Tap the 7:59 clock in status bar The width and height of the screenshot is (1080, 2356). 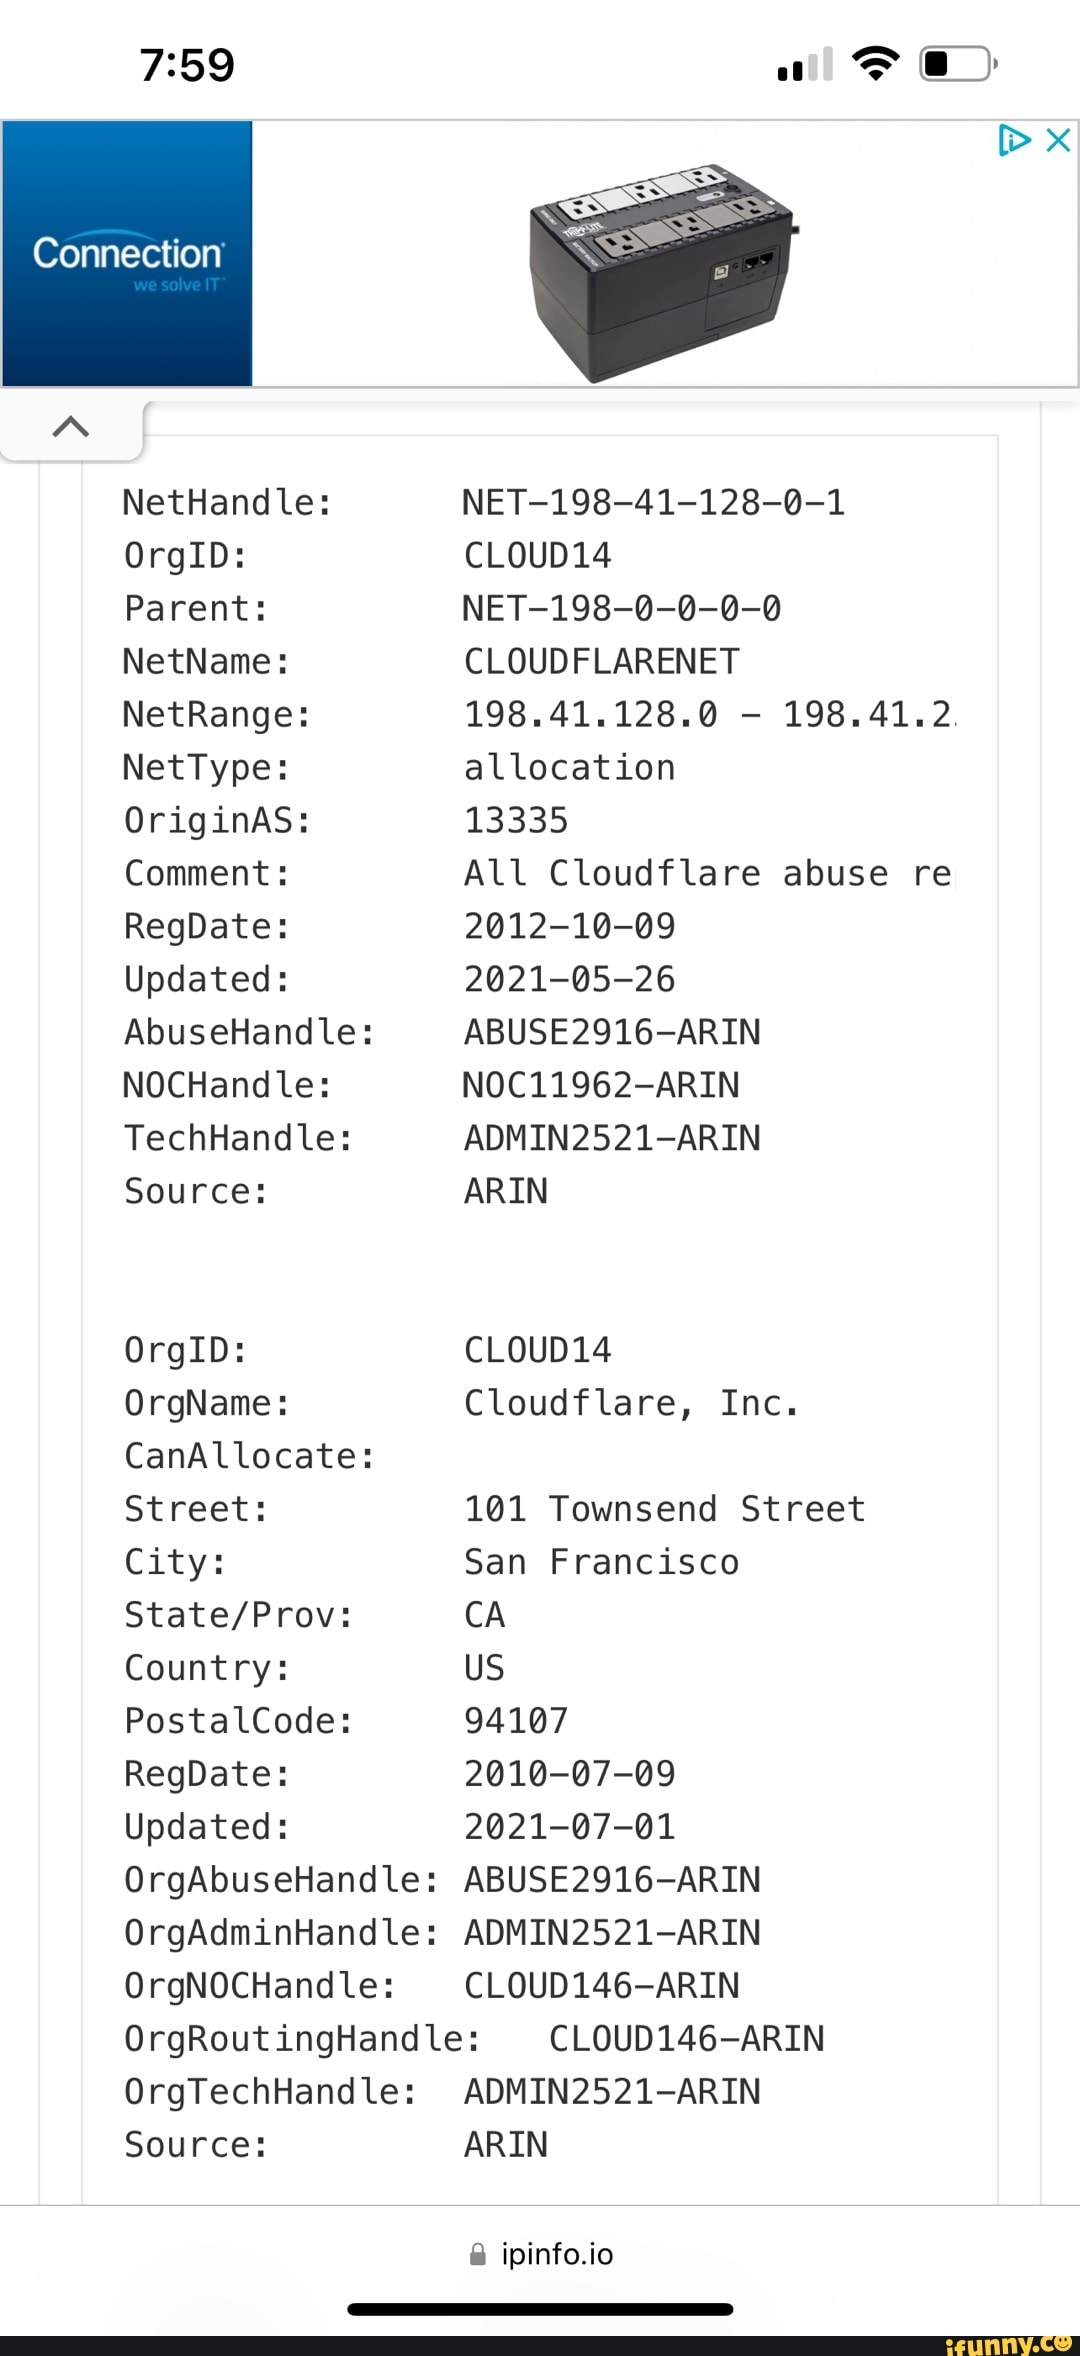(x=187, y=66)
